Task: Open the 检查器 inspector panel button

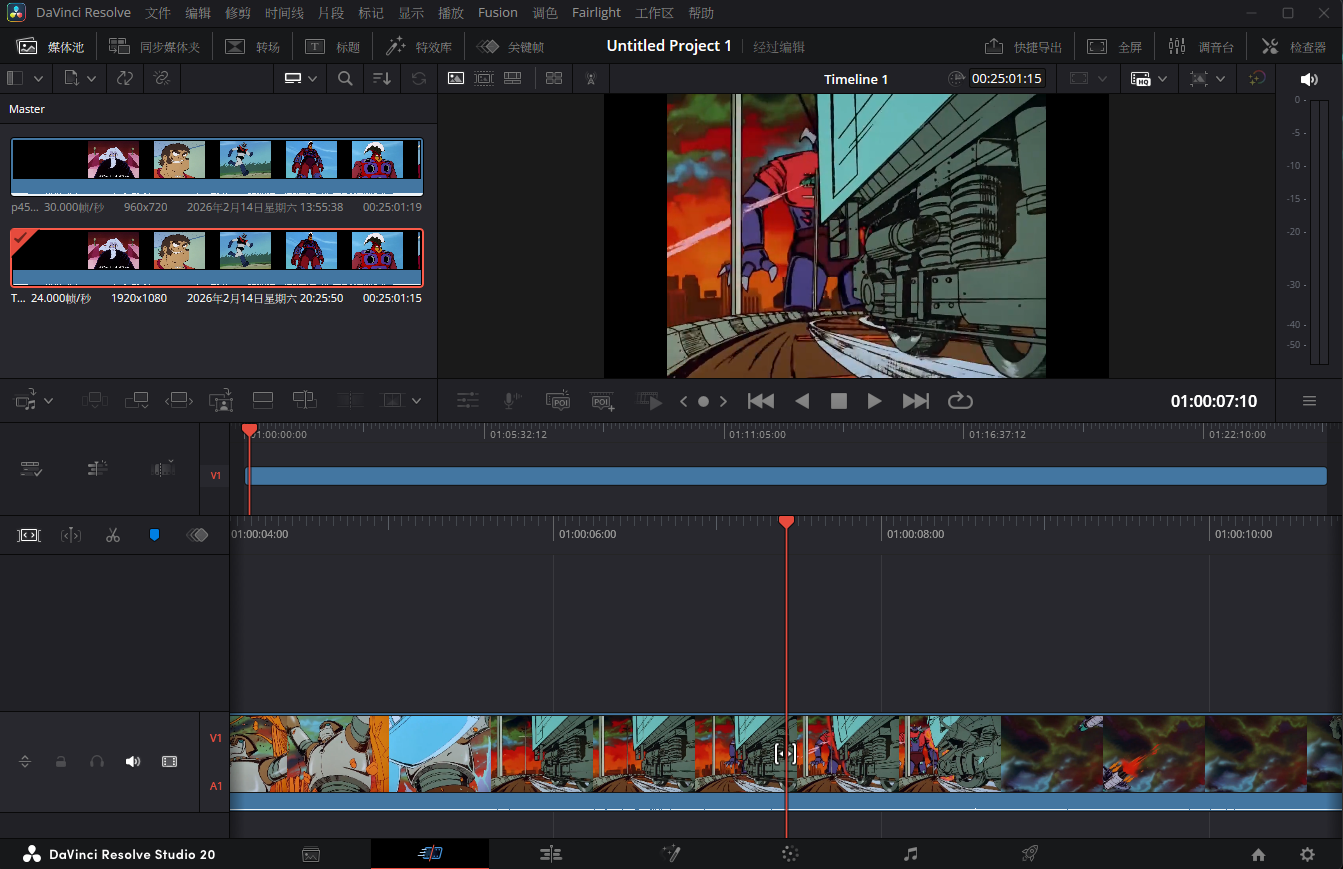Action: 1294,47
